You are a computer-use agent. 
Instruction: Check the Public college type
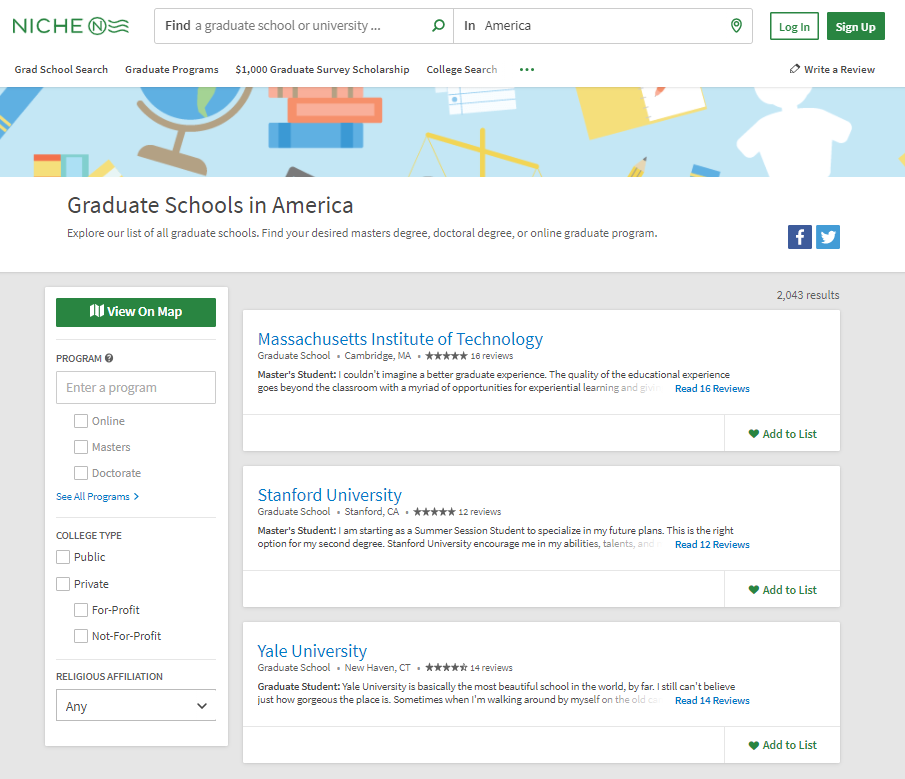point(63,557)
